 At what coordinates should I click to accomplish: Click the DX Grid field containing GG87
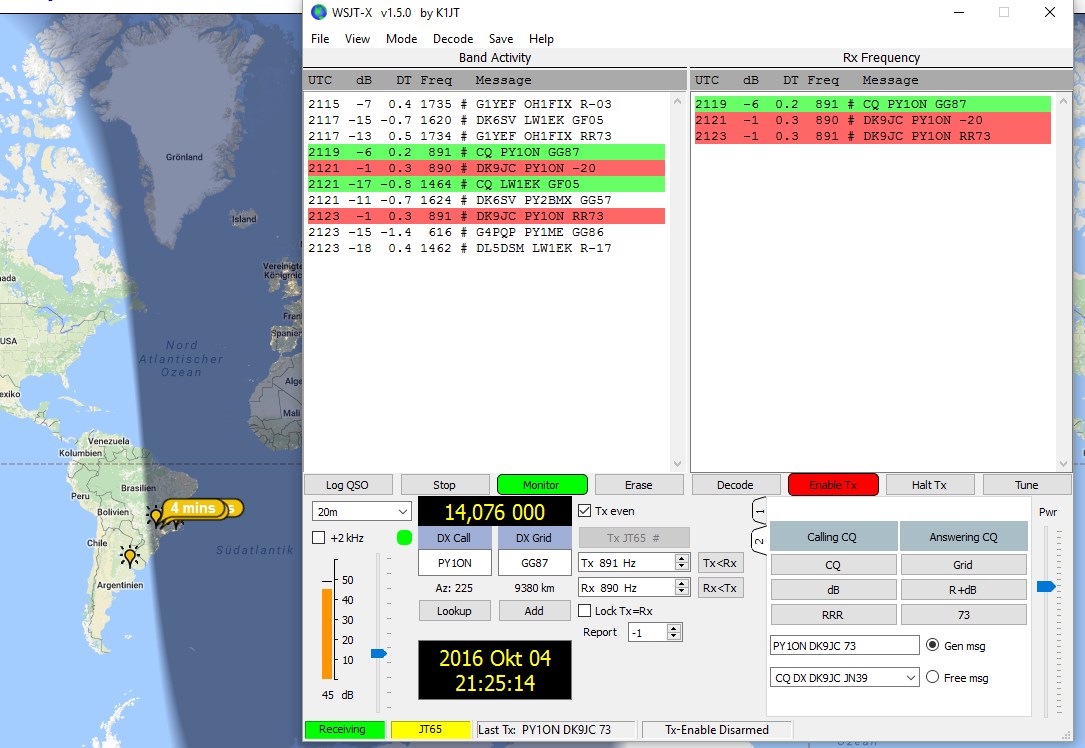534,563
